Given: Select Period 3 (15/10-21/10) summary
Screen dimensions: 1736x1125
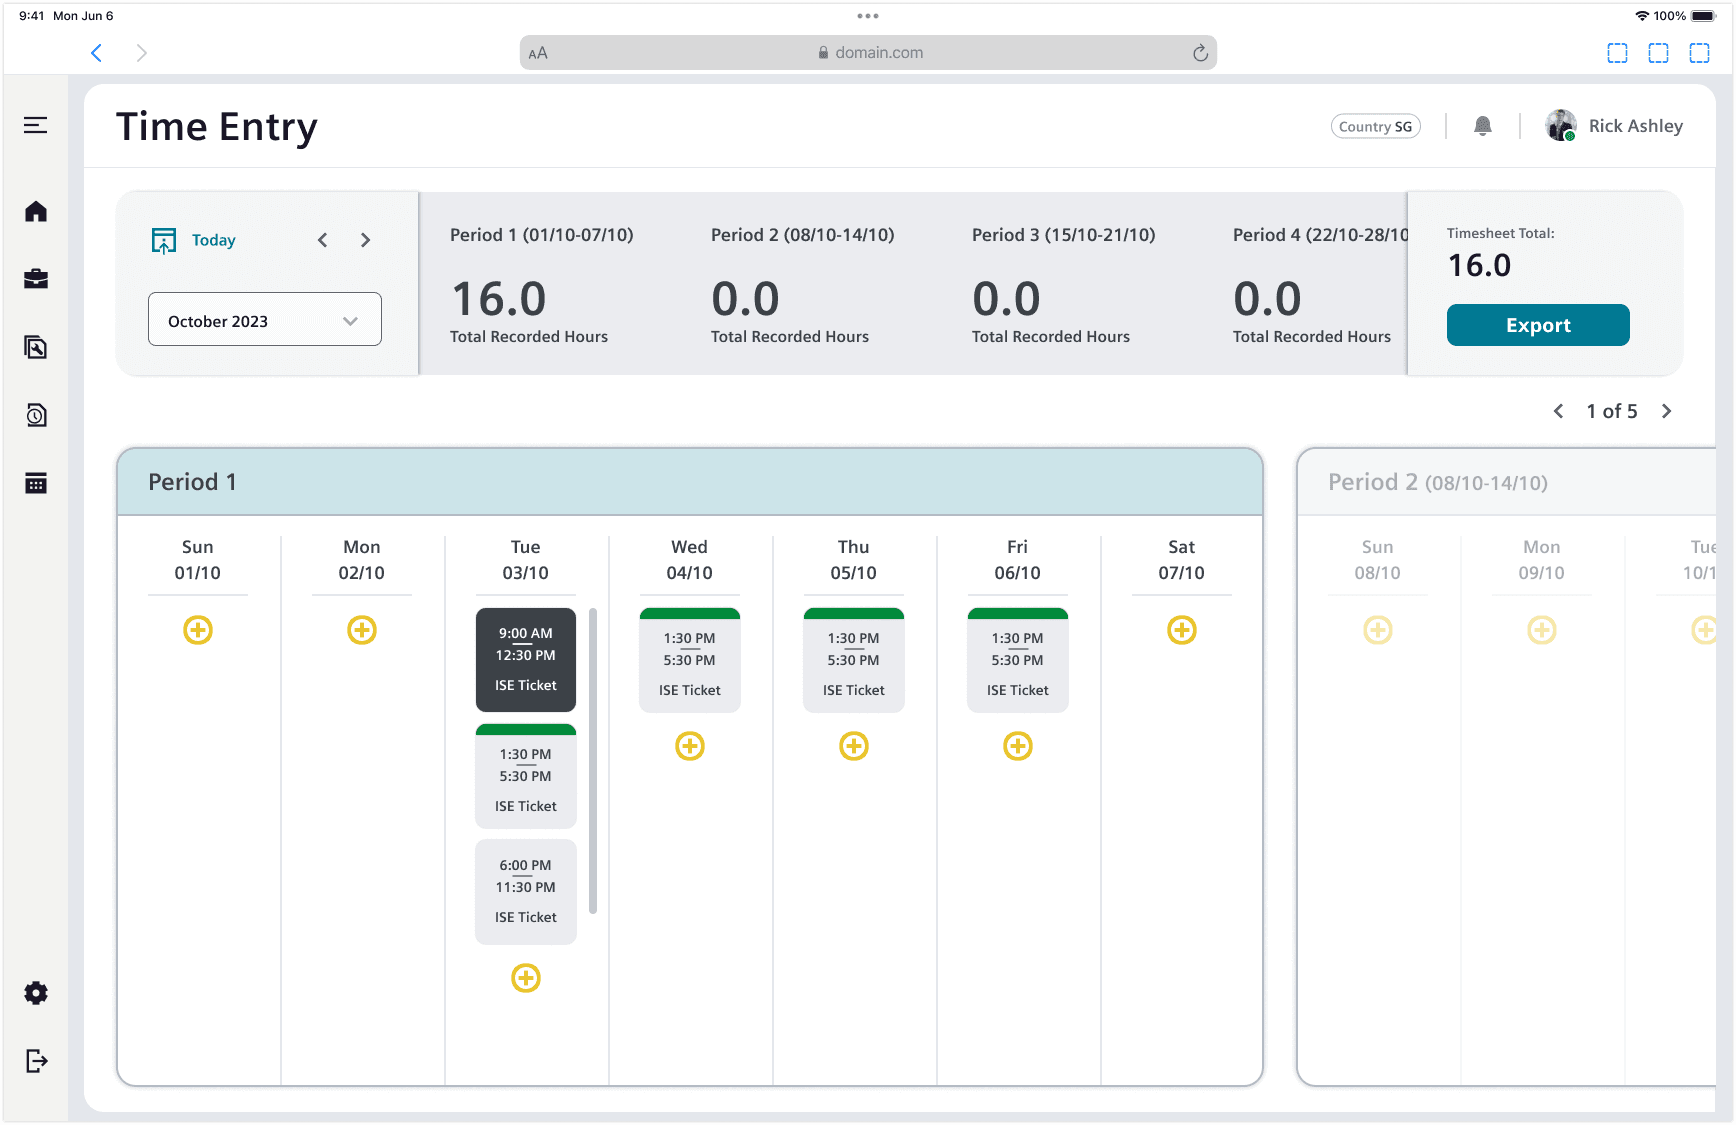Looking at the screenshot, I should (x=1064, y=284).
